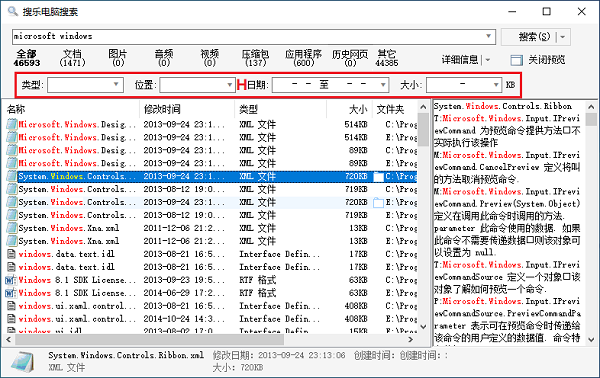
Task: Click XML icon of first Microsoft.Windows.Desig 514KB row
Action: coord(12,124)
